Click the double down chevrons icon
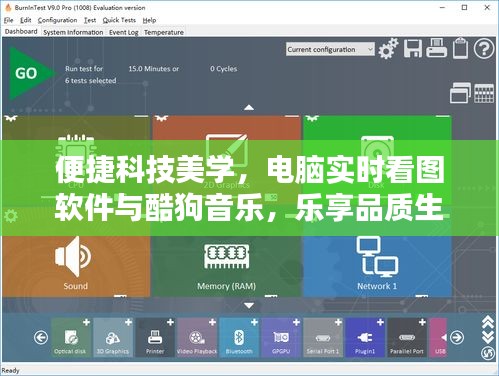Viewport: 499px width, 376px height. tap(488, 337)
